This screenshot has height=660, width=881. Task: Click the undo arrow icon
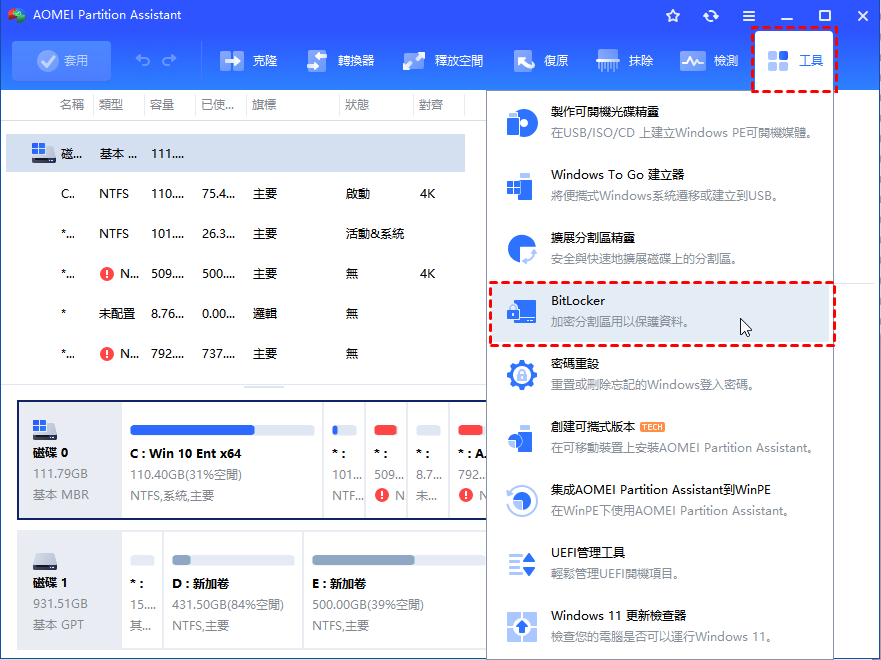(x=143, y=60)
